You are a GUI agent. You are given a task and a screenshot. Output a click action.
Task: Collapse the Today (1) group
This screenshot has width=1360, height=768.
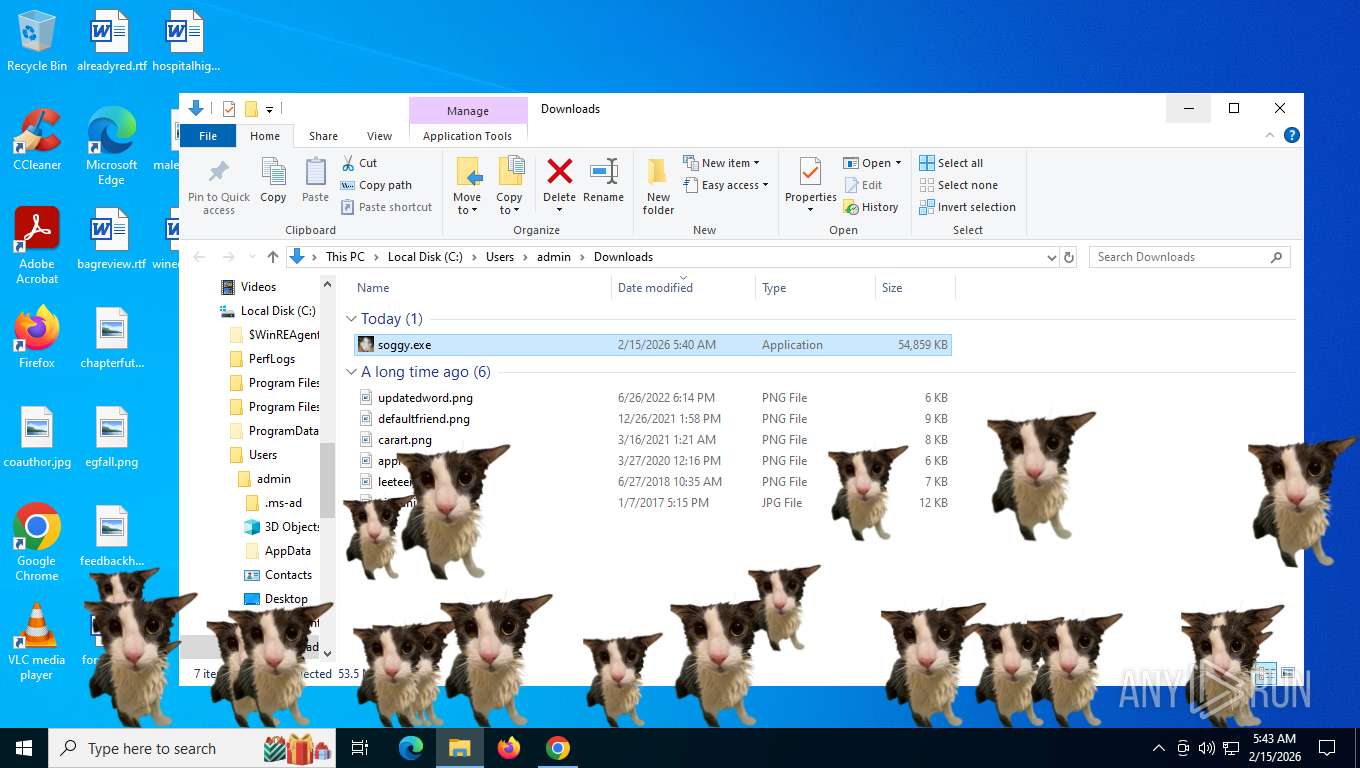351,319
